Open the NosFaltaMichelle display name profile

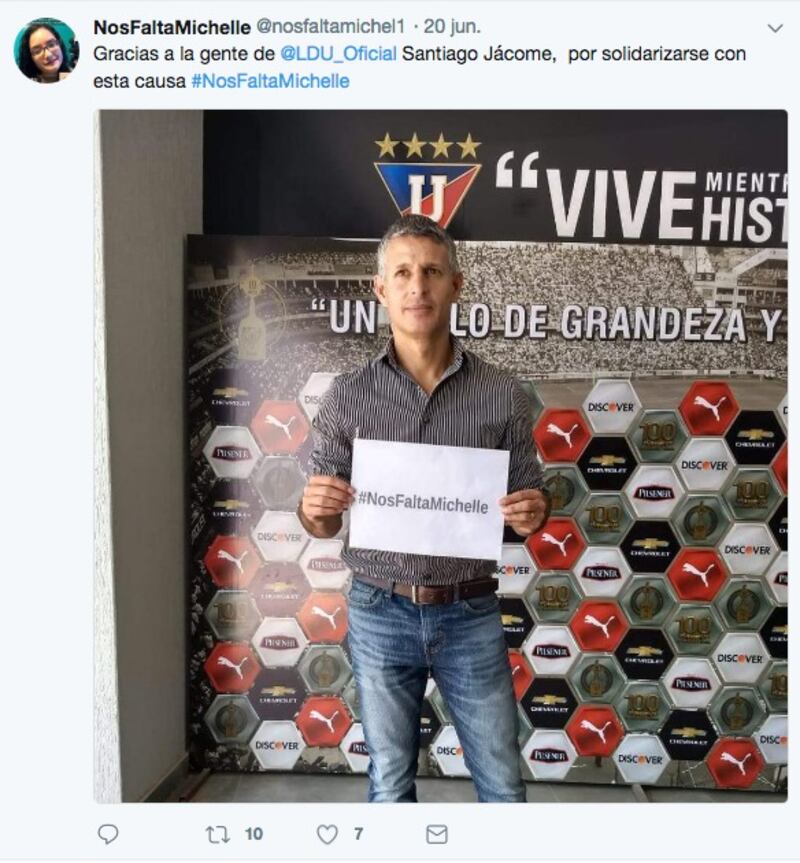coord(172,27)
